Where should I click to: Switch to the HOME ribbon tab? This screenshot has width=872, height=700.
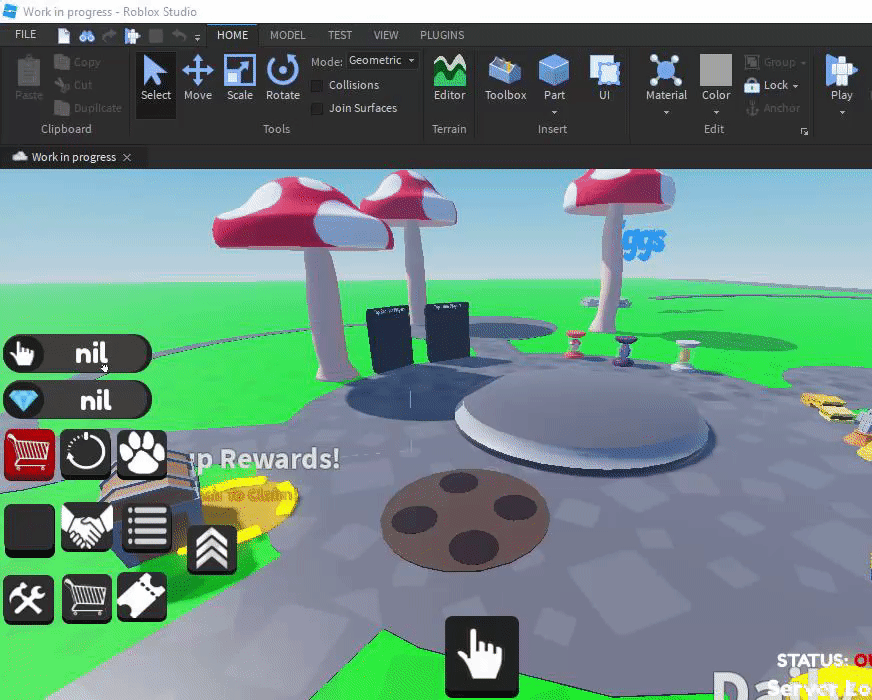click(x=232, y=35)
